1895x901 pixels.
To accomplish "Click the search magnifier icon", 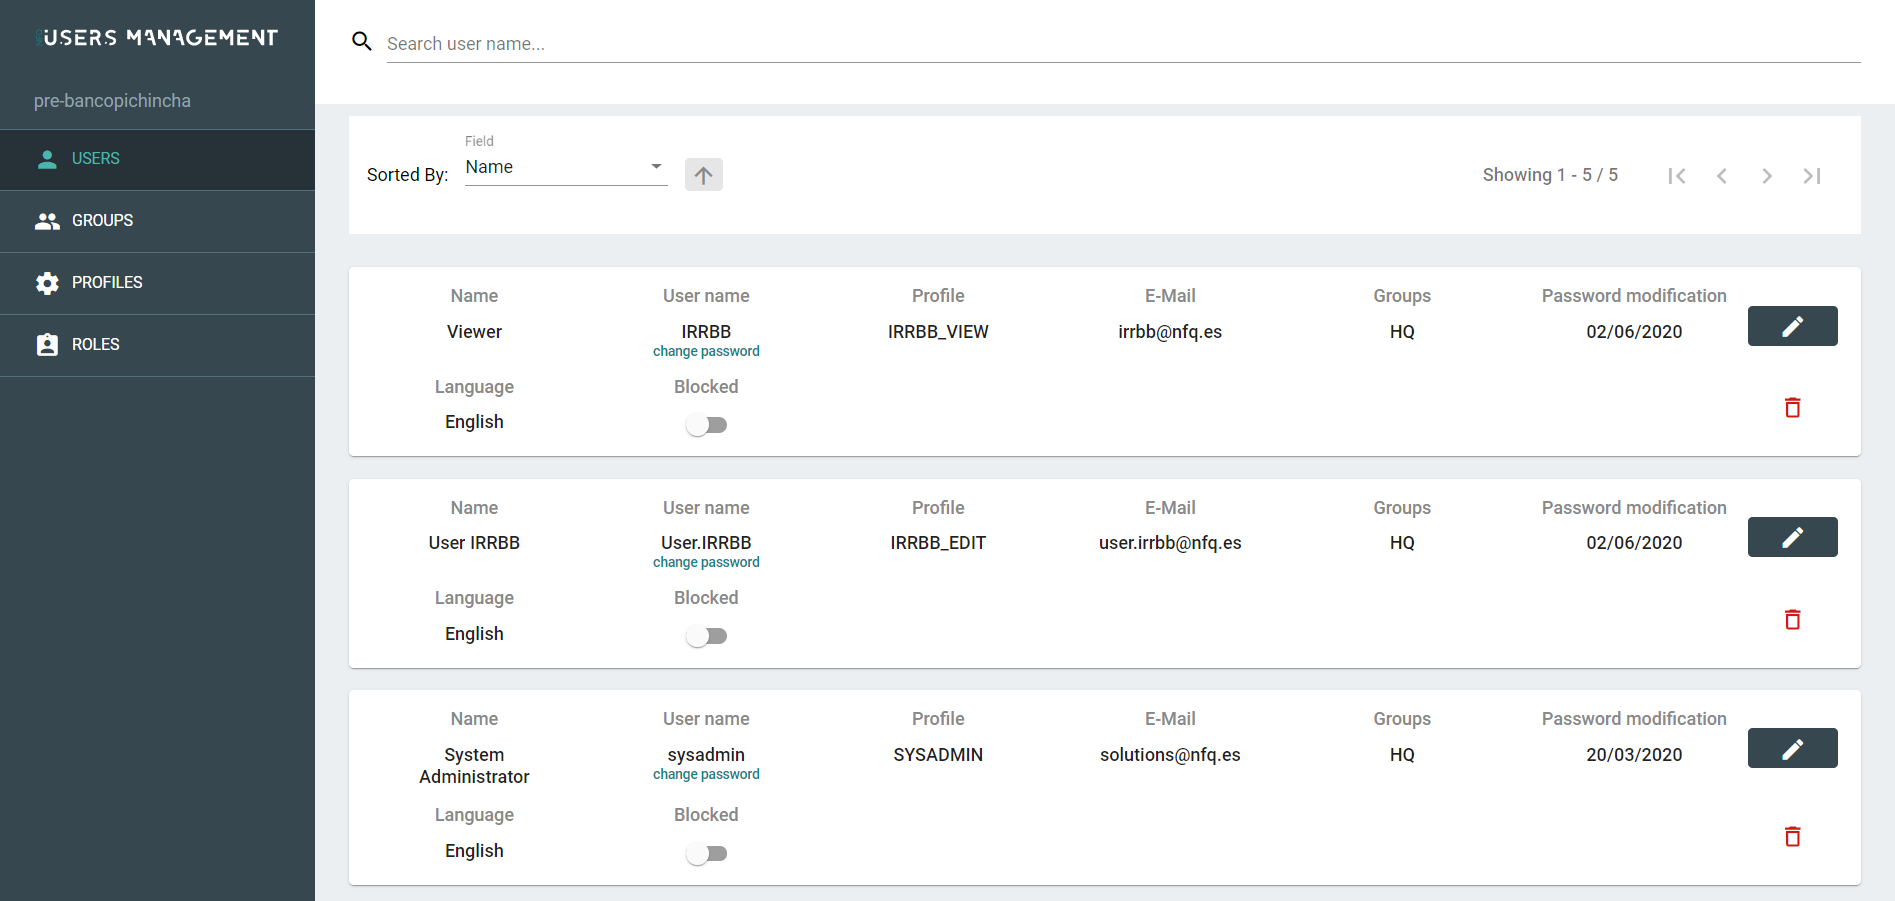I will click(x=362, y=42).
